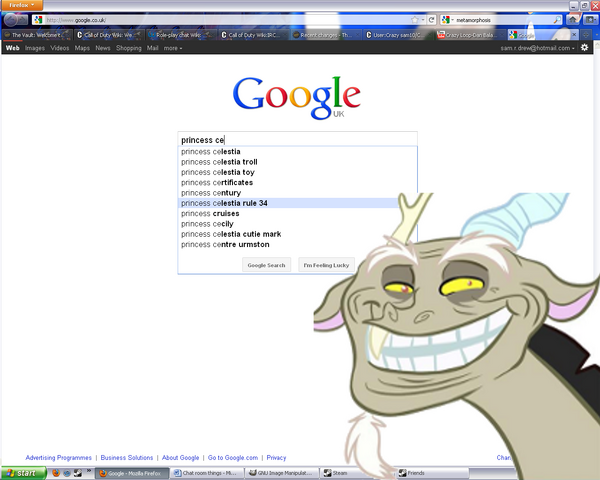The width and height of the screenshot is (600, 480).
Task: Open a new tab with plus button
Action: point(586,35)
